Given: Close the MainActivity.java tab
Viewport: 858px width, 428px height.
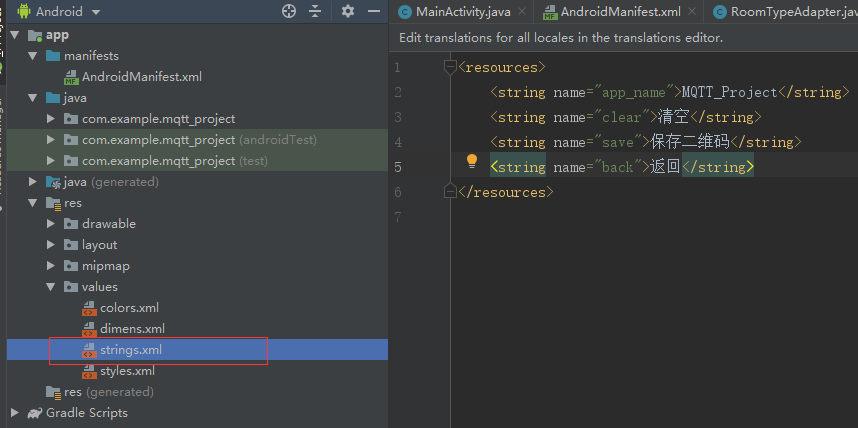Looking at the screenshot, I should pyautogui.click(x=521, y=11).
